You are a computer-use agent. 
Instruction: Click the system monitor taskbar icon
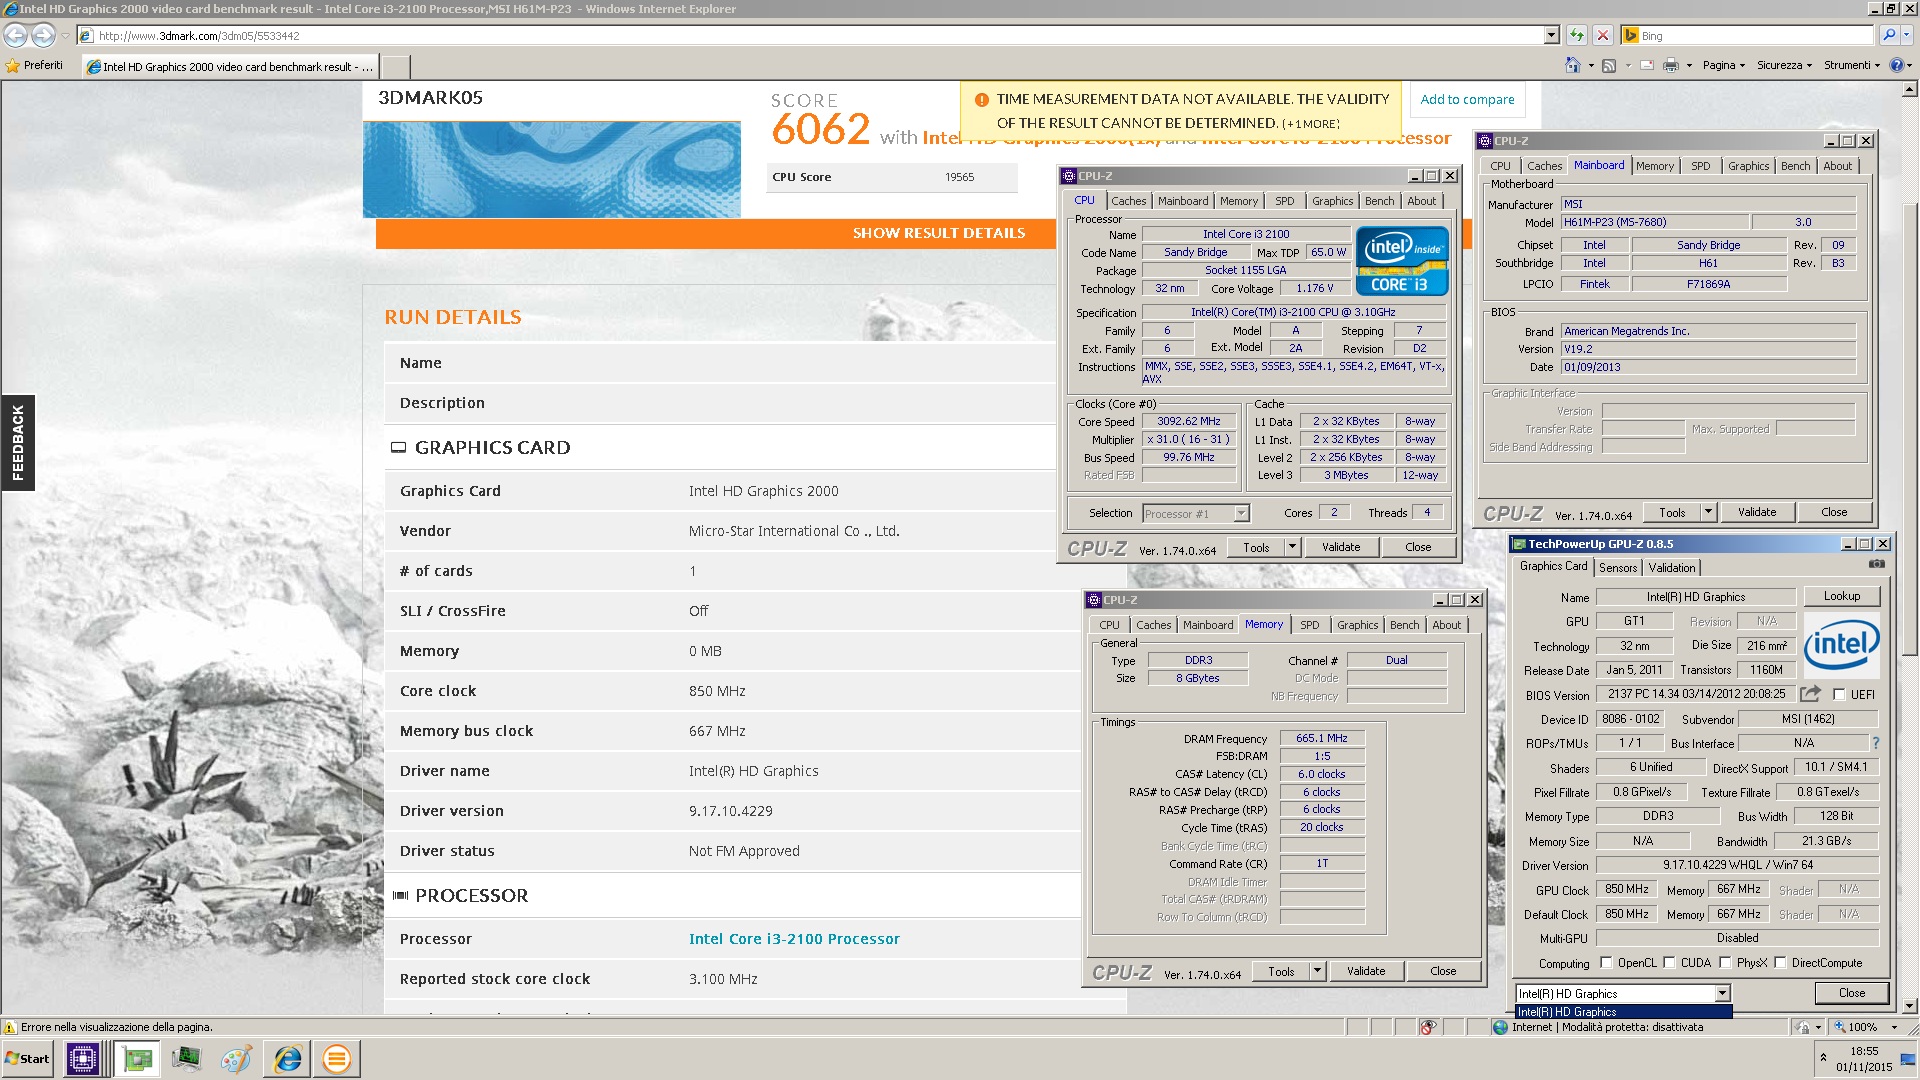click(186, 1058)
